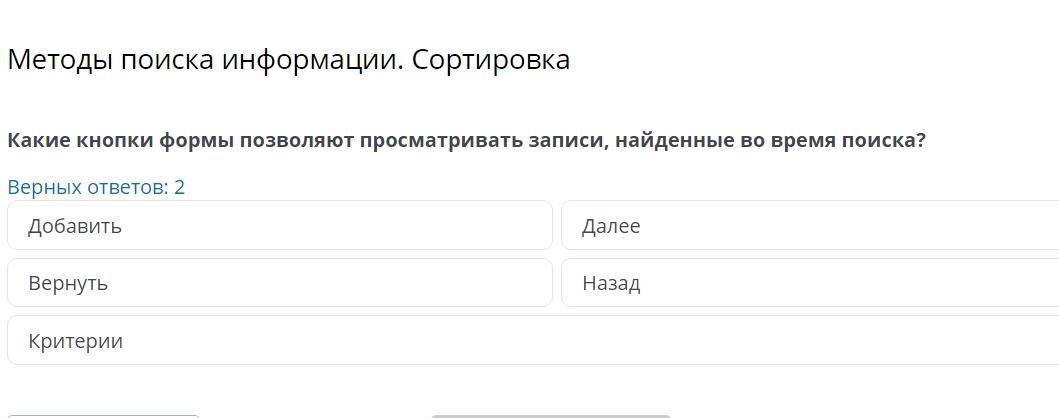Image resolution: width=1059 pixels, height=418 pixels.
Task: Click the question text about form buttons
Action: click(467, 140)
